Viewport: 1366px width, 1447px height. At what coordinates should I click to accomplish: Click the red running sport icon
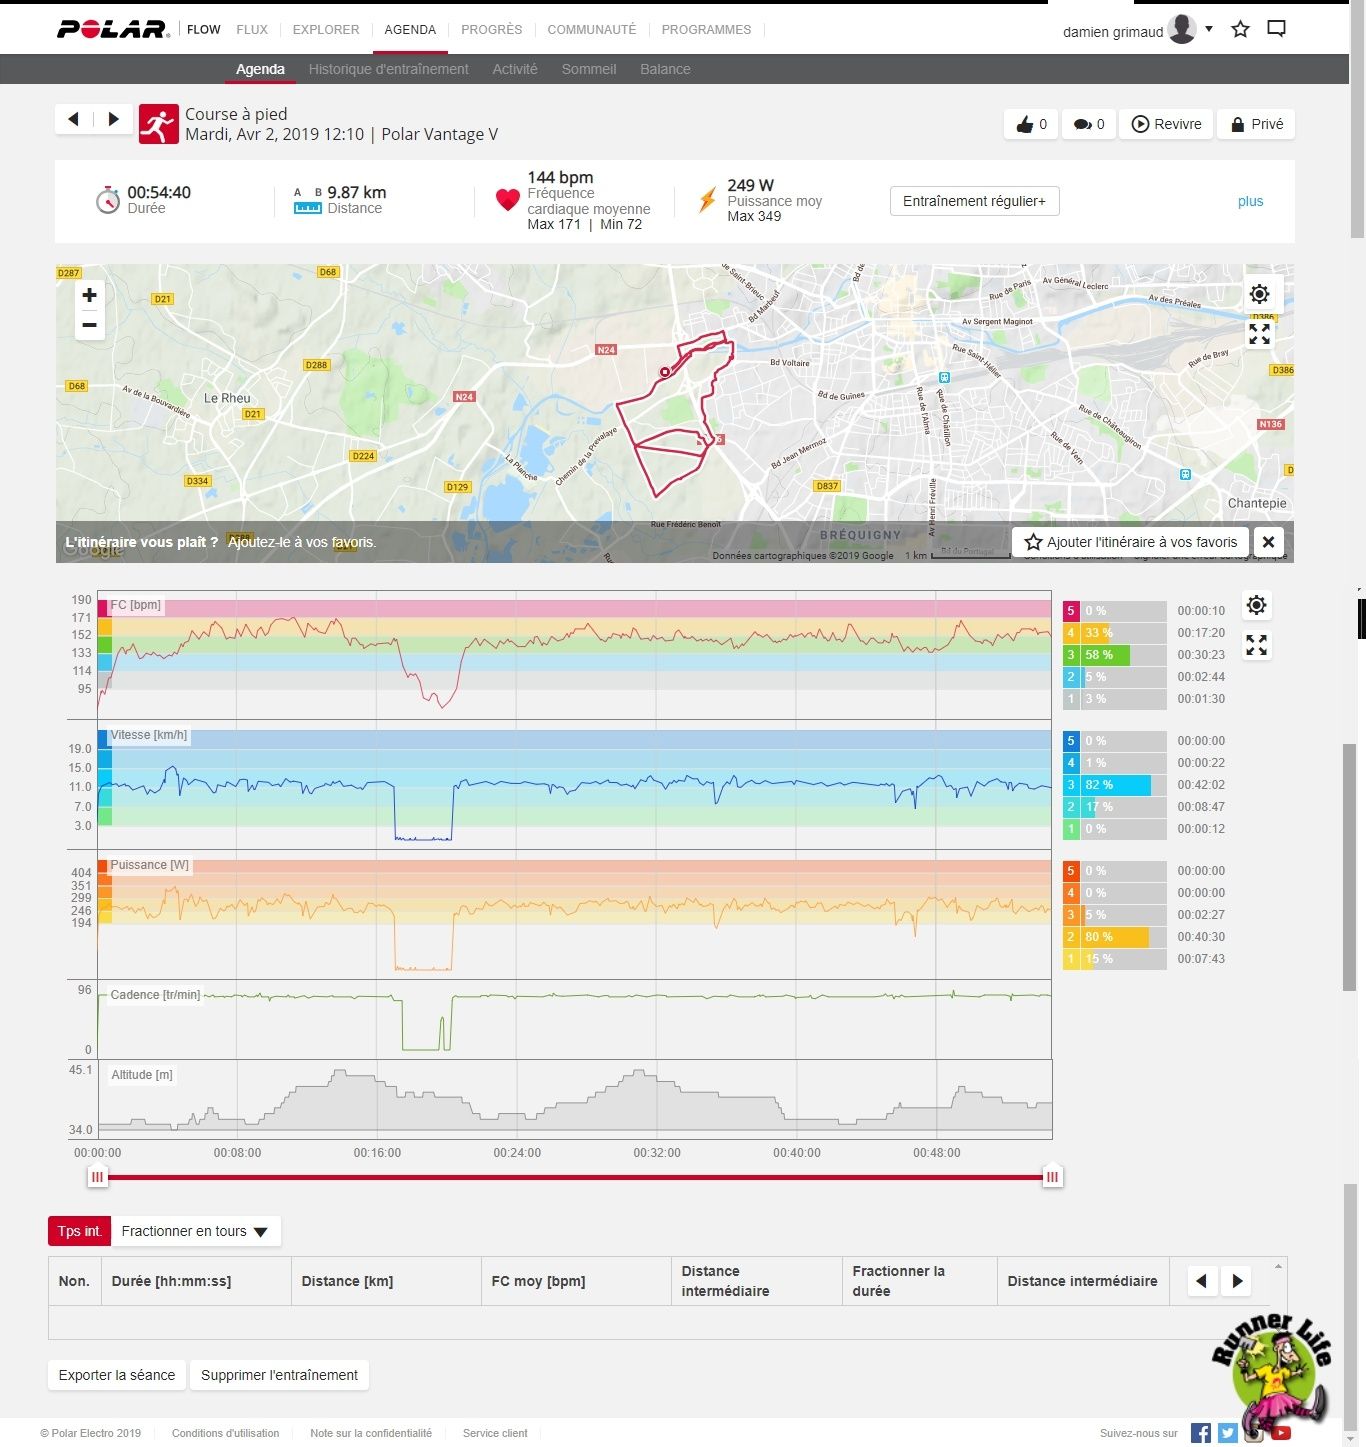[x=158, y=124]
